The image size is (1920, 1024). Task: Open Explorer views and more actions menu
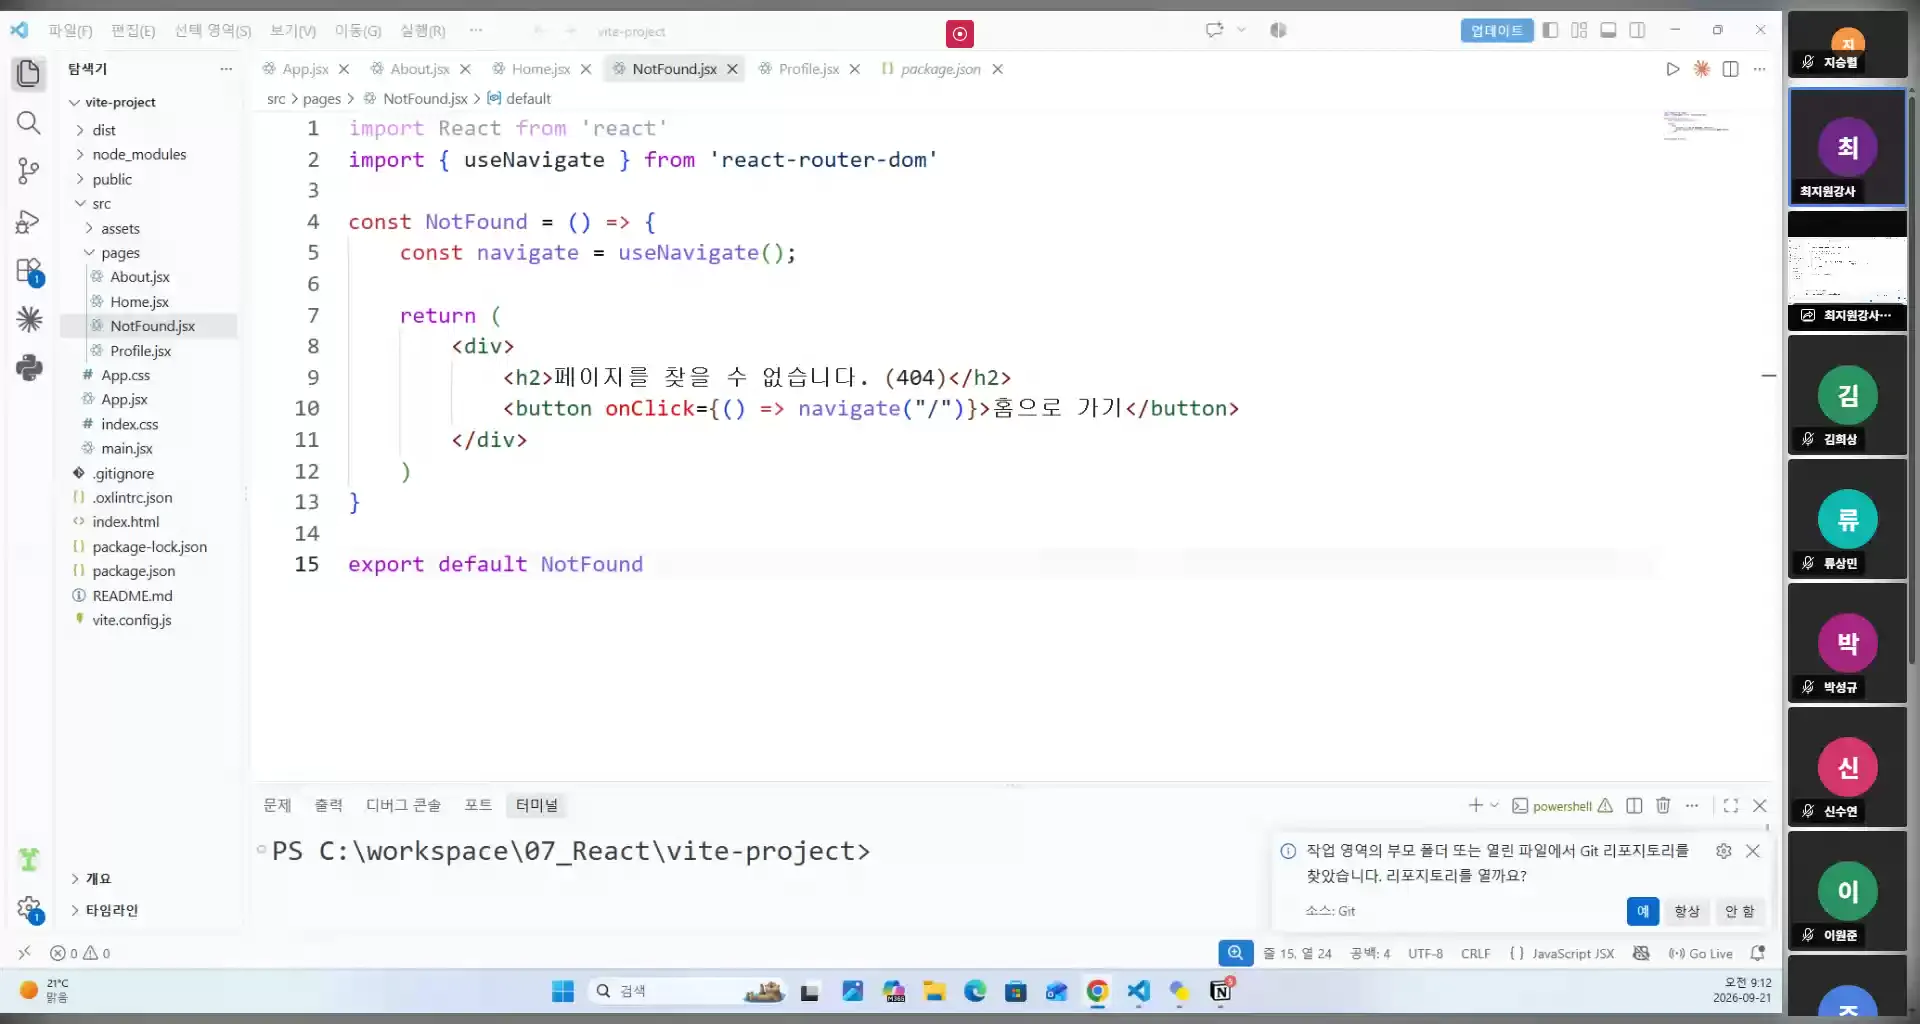pyautogui.click(x=226, y=69)
